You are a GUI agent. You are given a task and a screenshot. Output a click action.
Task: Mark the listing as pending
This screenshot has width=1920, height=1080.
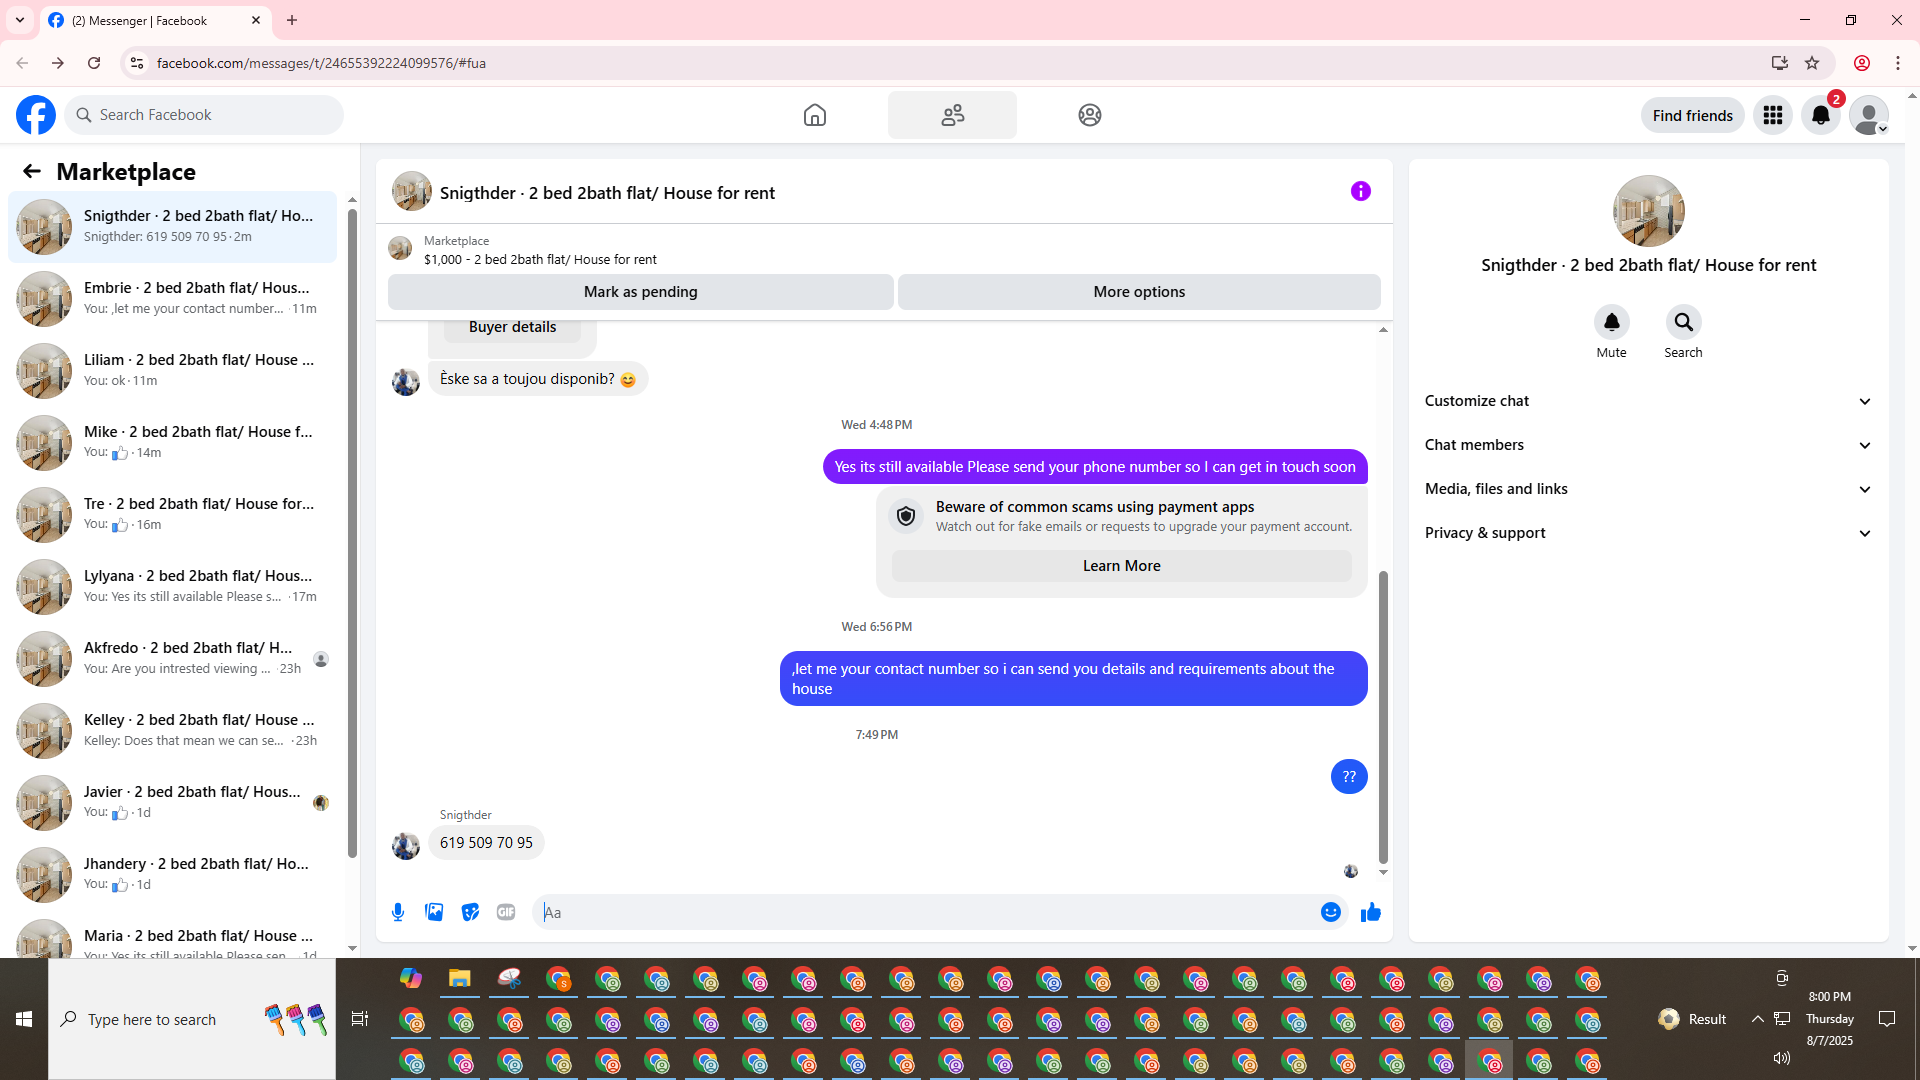click(640, 292)
